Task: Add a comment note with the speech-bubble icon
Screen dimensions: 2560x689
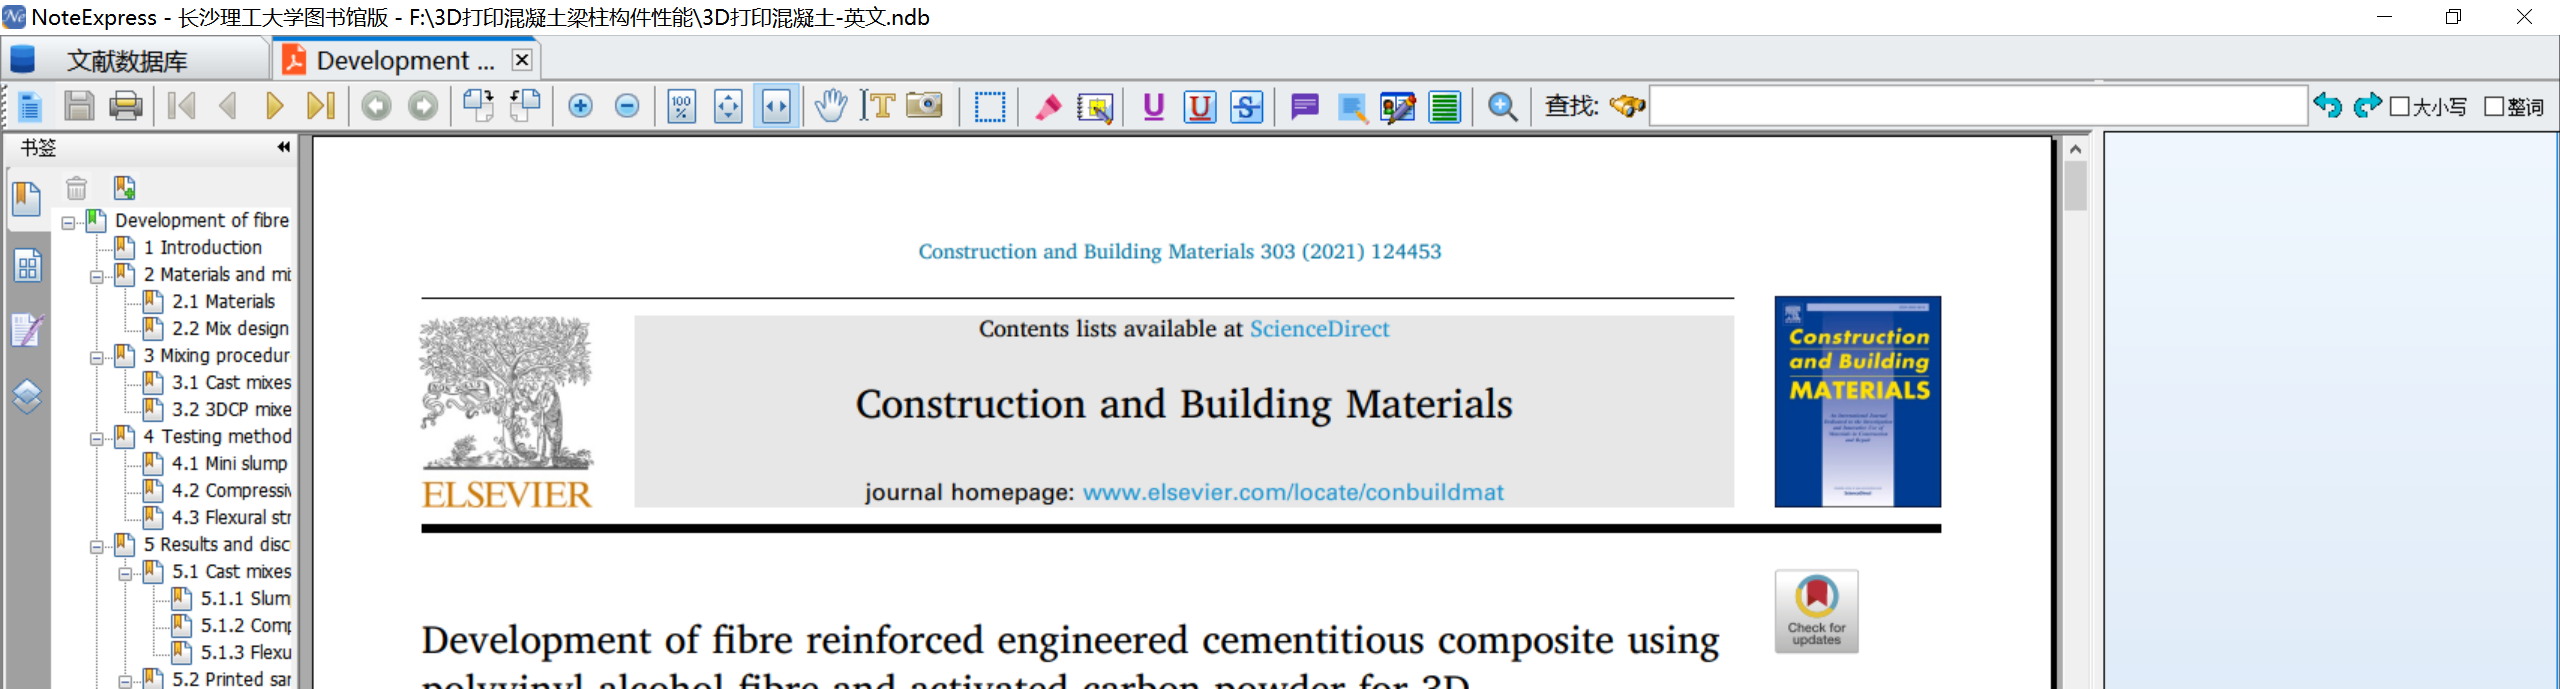Action: [x=1305, y=106]
